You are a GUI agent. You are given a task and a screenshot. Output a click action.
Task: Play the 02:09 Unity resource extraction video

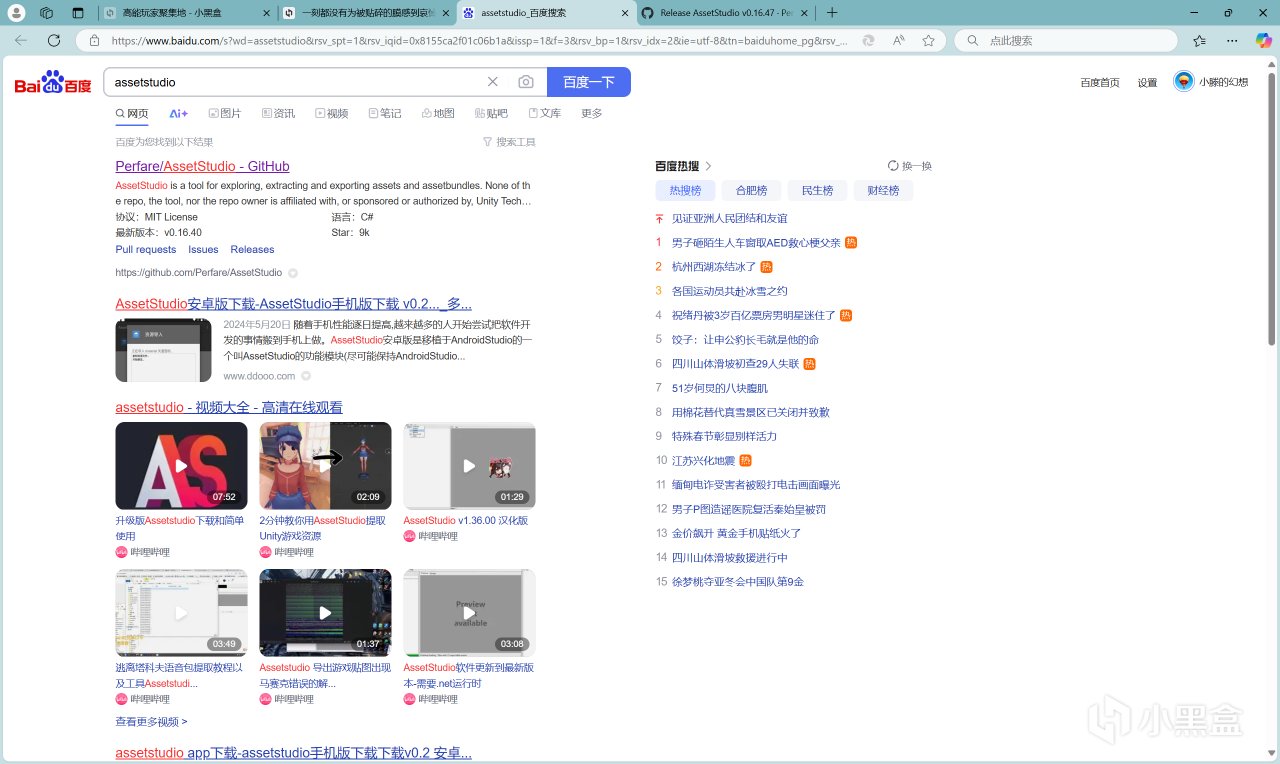click(325, 466)
